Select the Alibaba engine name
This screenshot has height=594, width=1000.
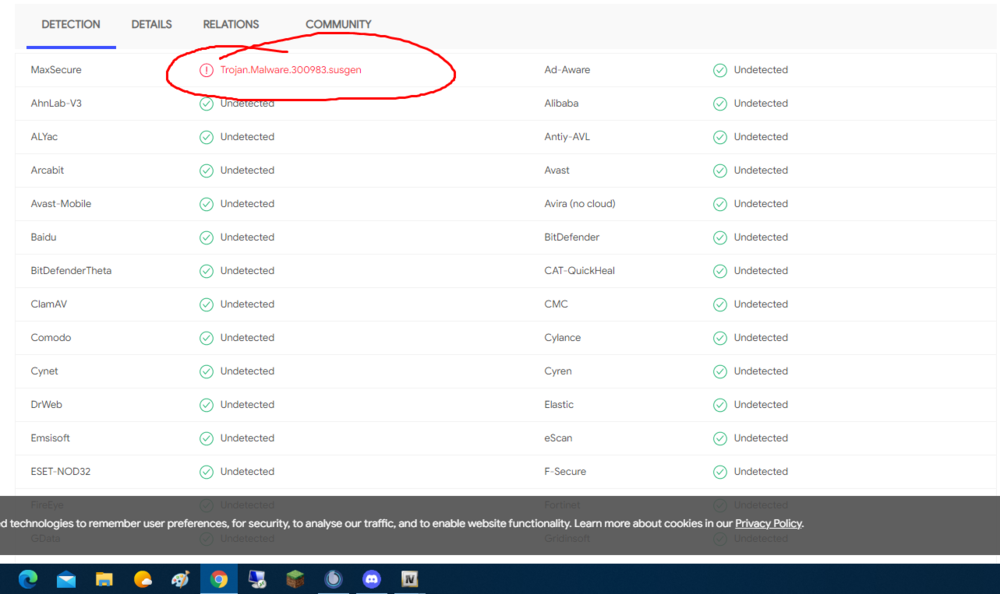561,103
